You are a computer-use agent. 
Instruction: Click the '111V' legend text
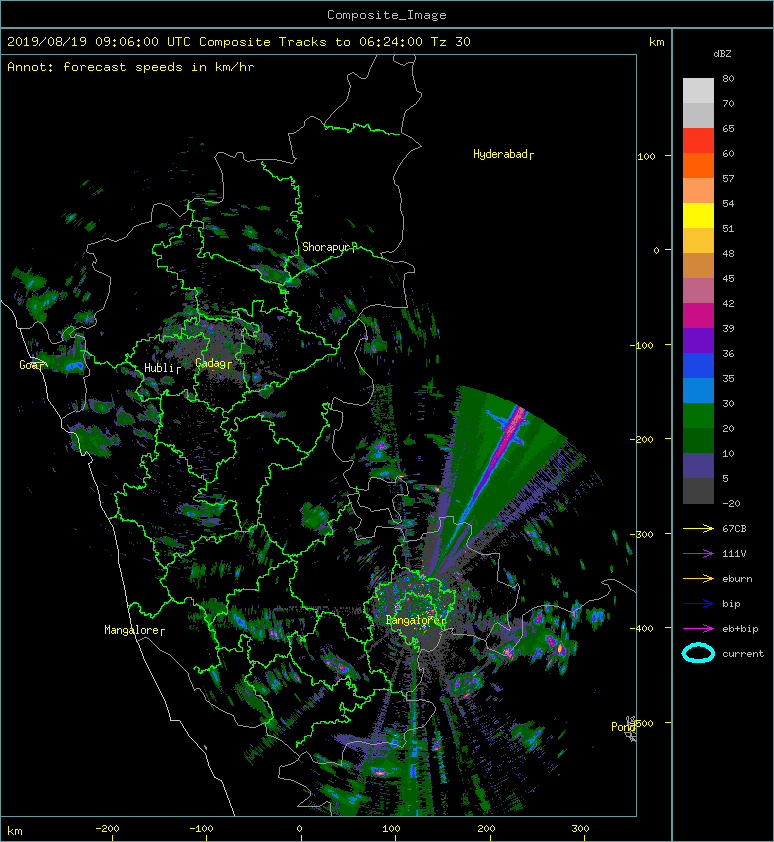coord(734,554)
